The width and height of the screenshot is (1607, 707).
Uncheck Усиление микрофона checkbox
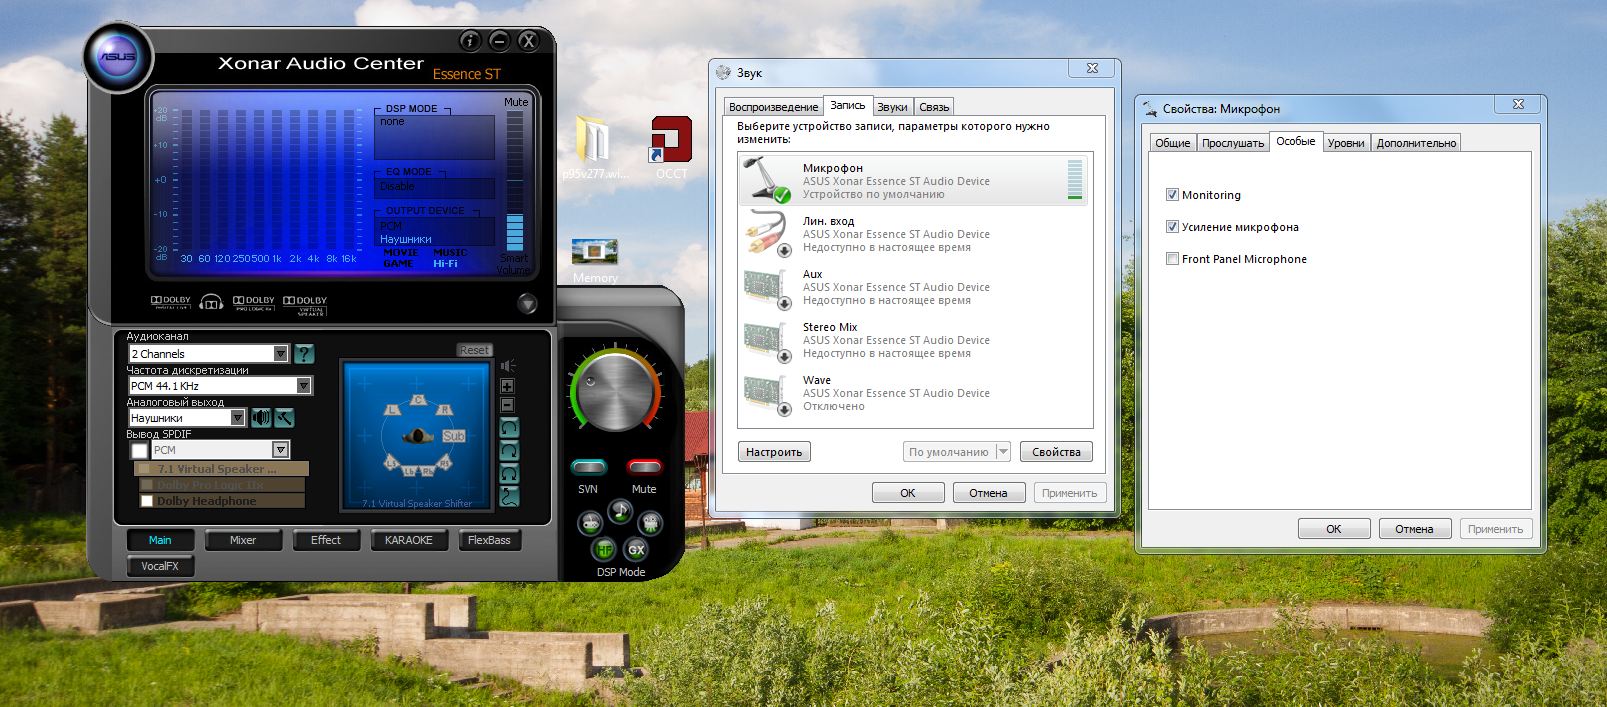click(x=1173, y=227)
